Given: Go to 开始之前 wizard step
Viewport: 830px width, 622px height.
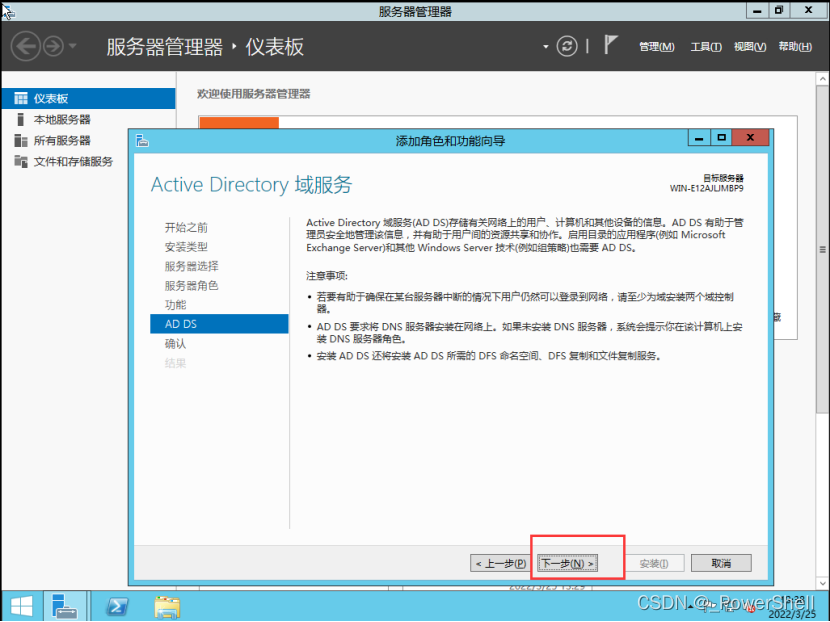Looking at the screenshot, I should (x=186, y=228).
